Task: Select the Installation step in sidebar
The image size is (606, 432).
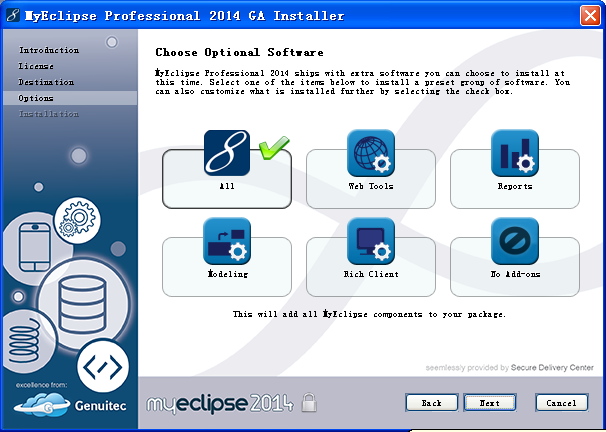Action: (x=49, y=114)
